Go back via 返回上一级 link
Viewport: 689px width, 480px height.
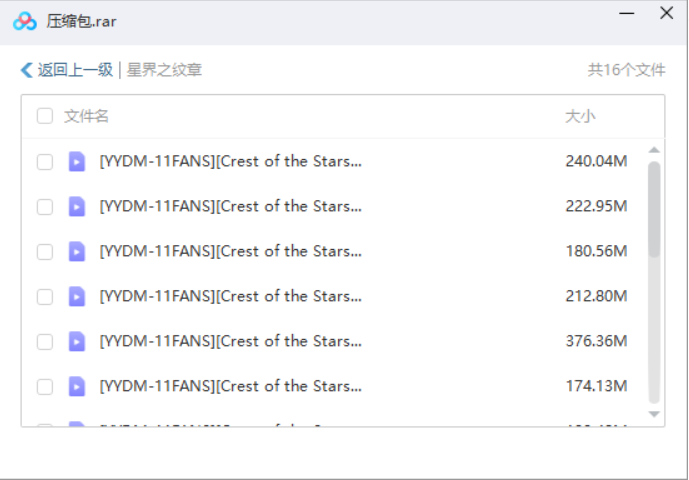pos(75,70)
